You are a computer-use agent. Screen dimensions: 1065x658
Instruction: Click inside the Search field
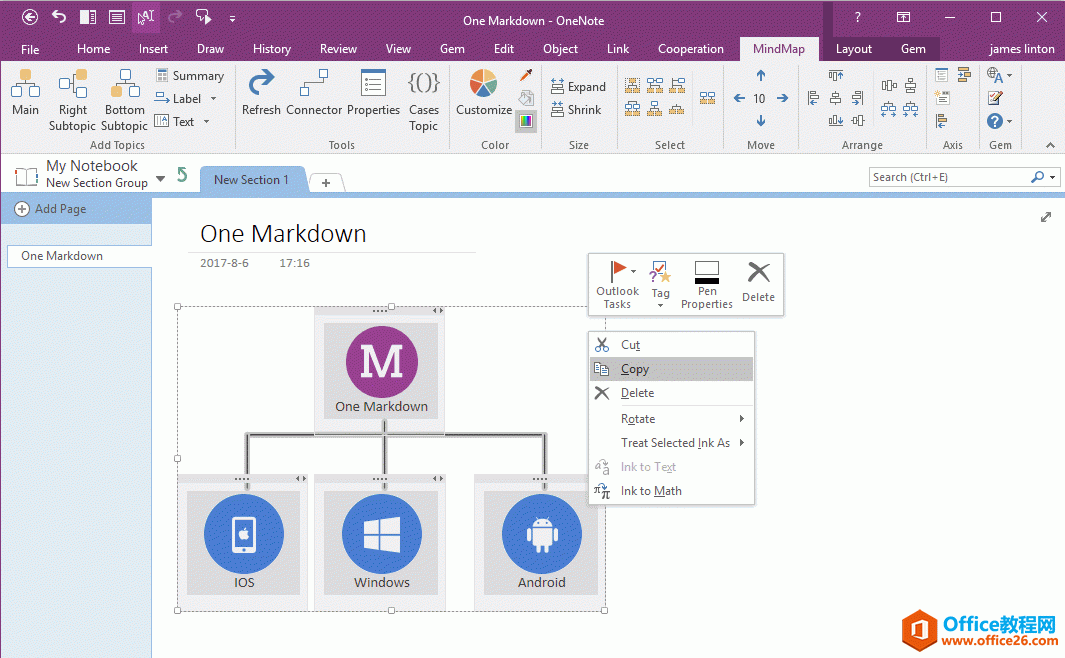point(950,176)
